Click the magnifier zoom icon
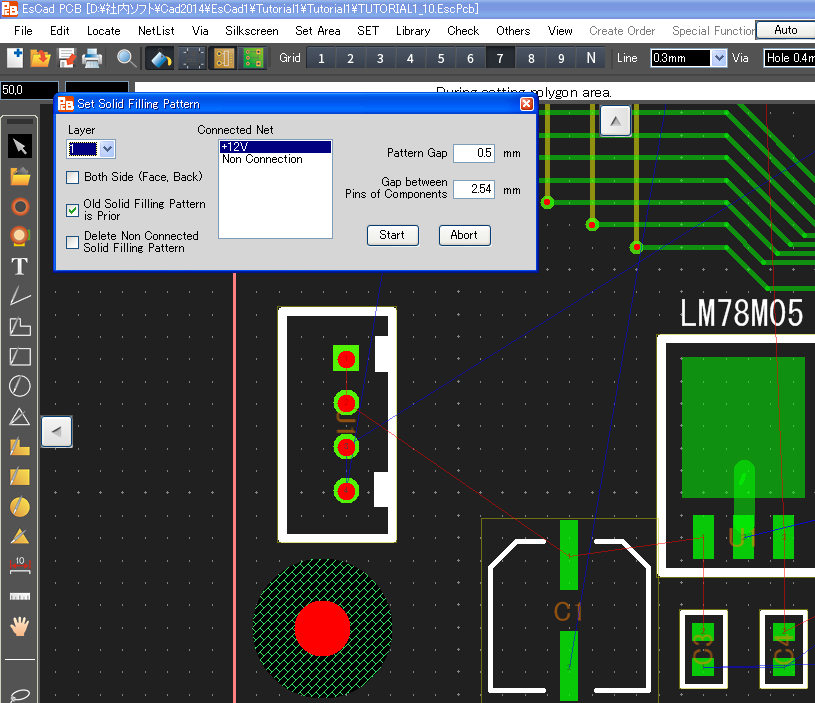815x703 pixels. [126, 58]
